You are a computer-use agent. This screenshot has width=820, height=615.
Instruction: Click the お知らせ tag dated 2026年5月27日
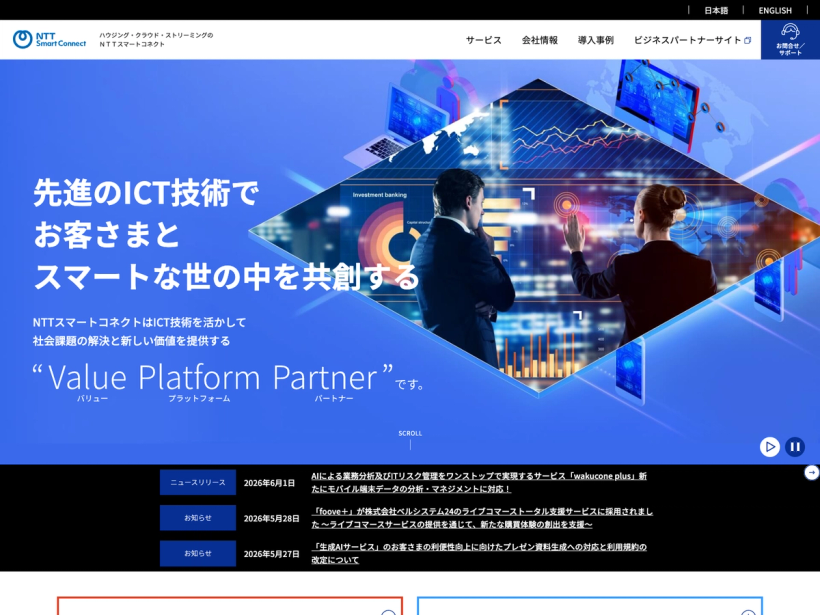(198, 553)
